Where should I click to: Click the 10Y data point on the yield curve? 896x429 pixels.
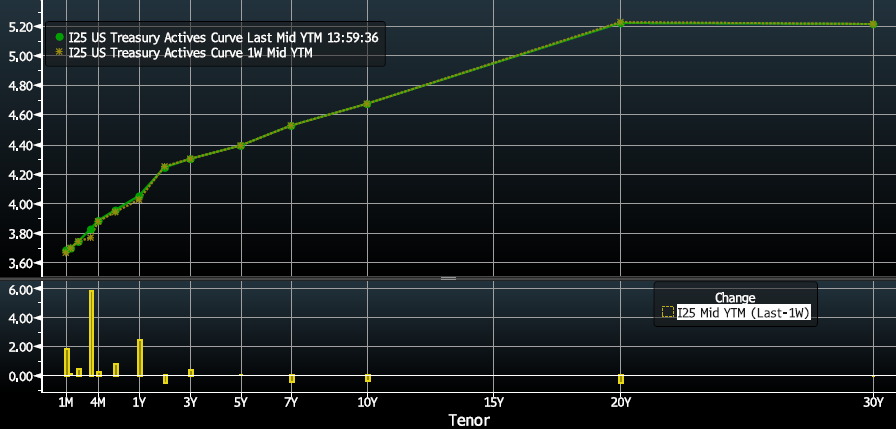coord(367,104)
